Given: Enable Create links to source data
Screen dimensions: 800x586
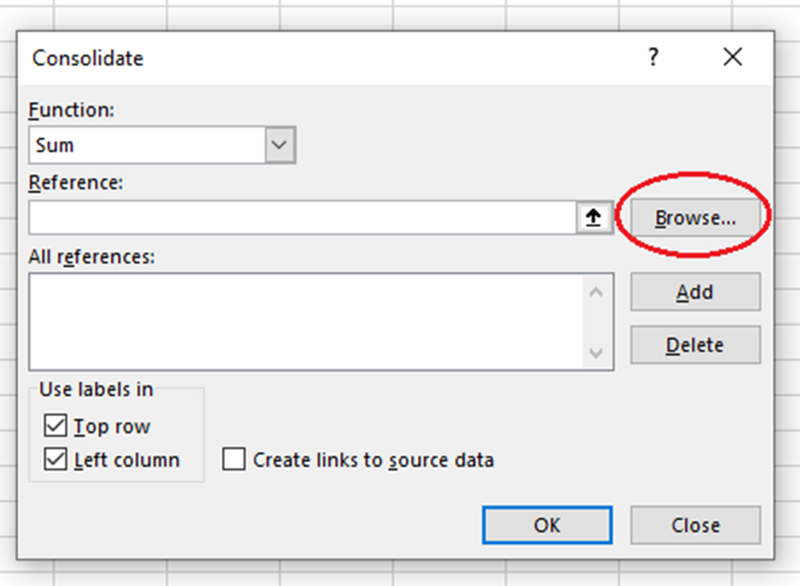Looking at the screenshot, I should tap(234, 459).
